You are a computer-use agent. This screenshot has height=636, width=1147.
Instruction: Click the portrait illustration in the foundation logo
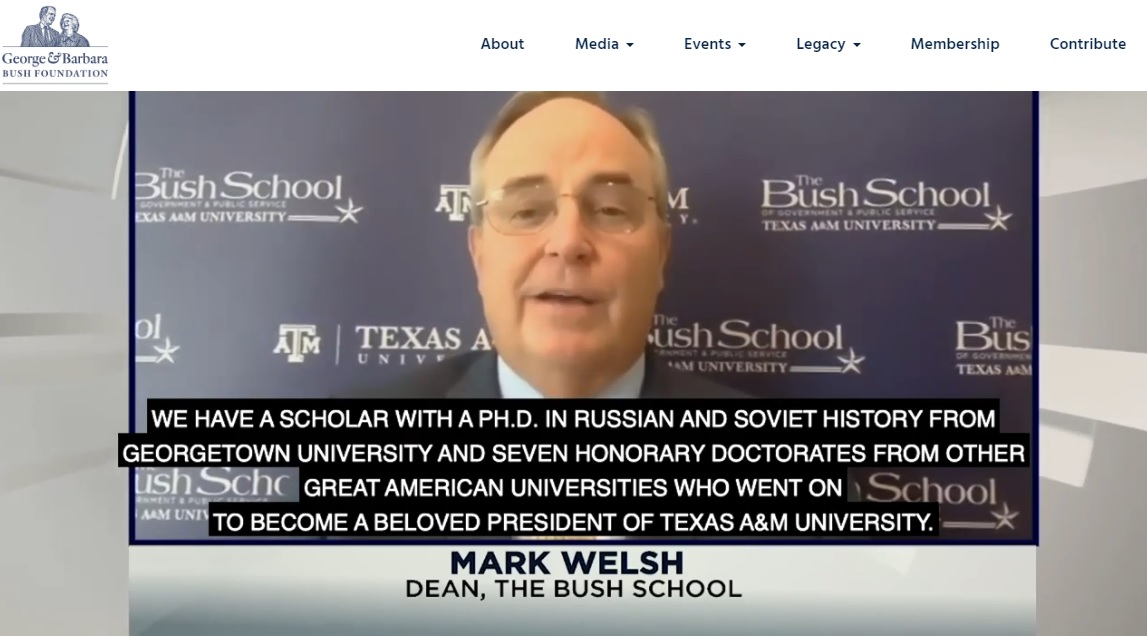(x=55, y=26)
